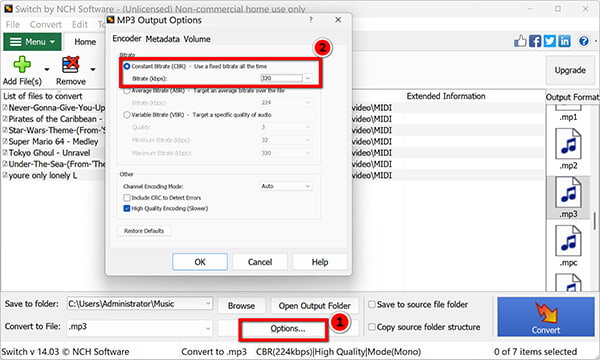The width and height of the screenshot is (600, 360).
Task: Click the blue help question icon
Action: pyautogui.click(x=584, y=41)
